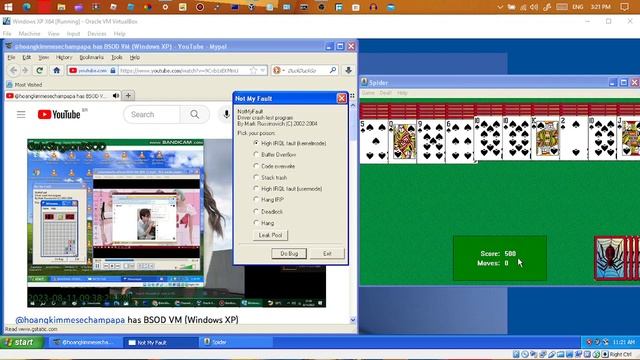The width and height of the screenshot is (640, 360).
Task: Open VirtualBox Machine menu
Action: point(29,33)
